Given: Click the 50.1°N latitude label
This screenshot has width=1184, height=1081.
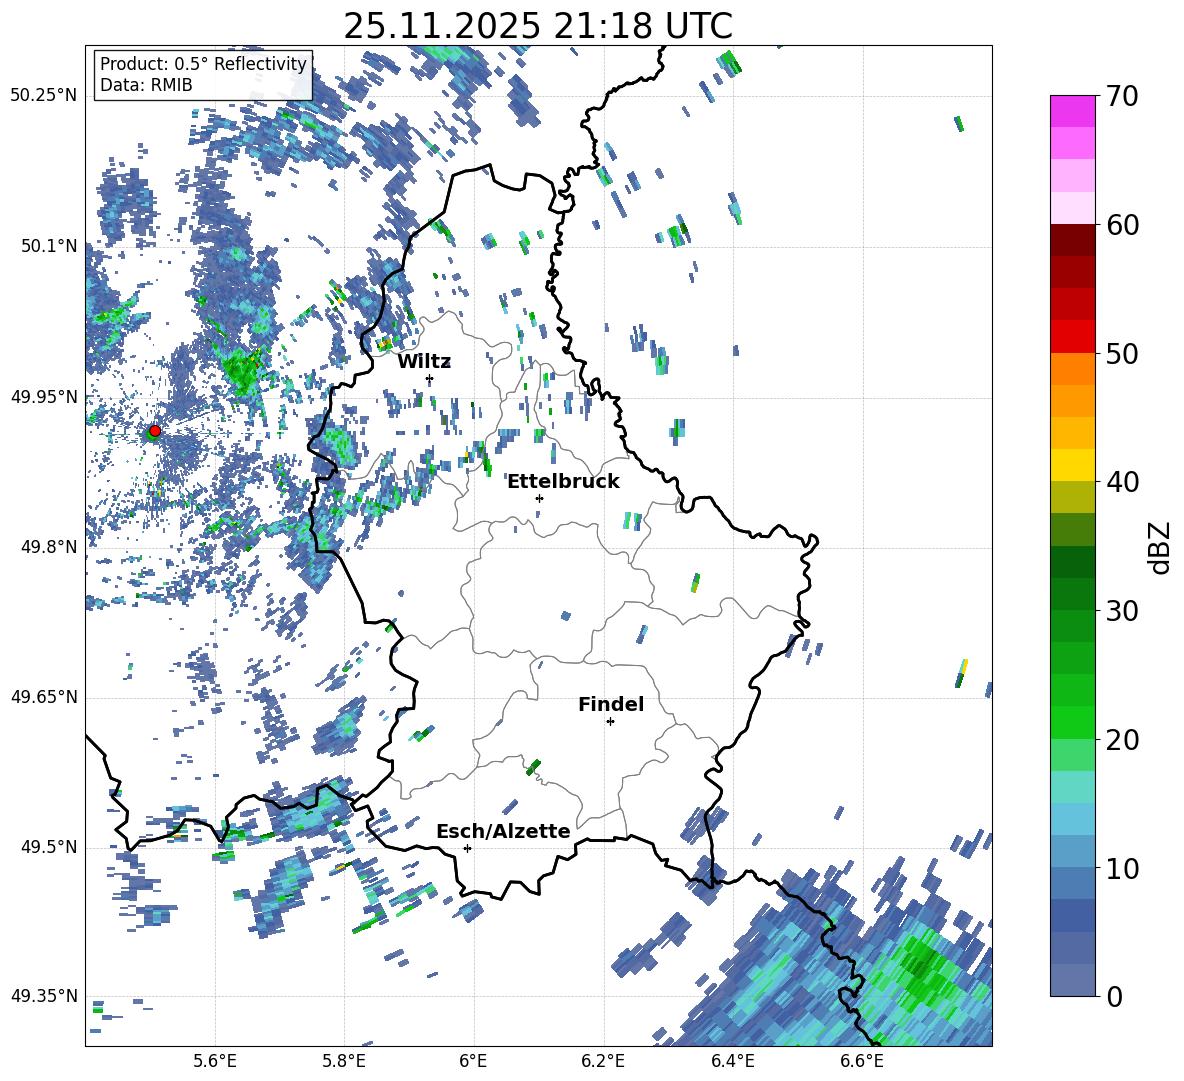Looking at the screenshot, I should tap(49, 246).
